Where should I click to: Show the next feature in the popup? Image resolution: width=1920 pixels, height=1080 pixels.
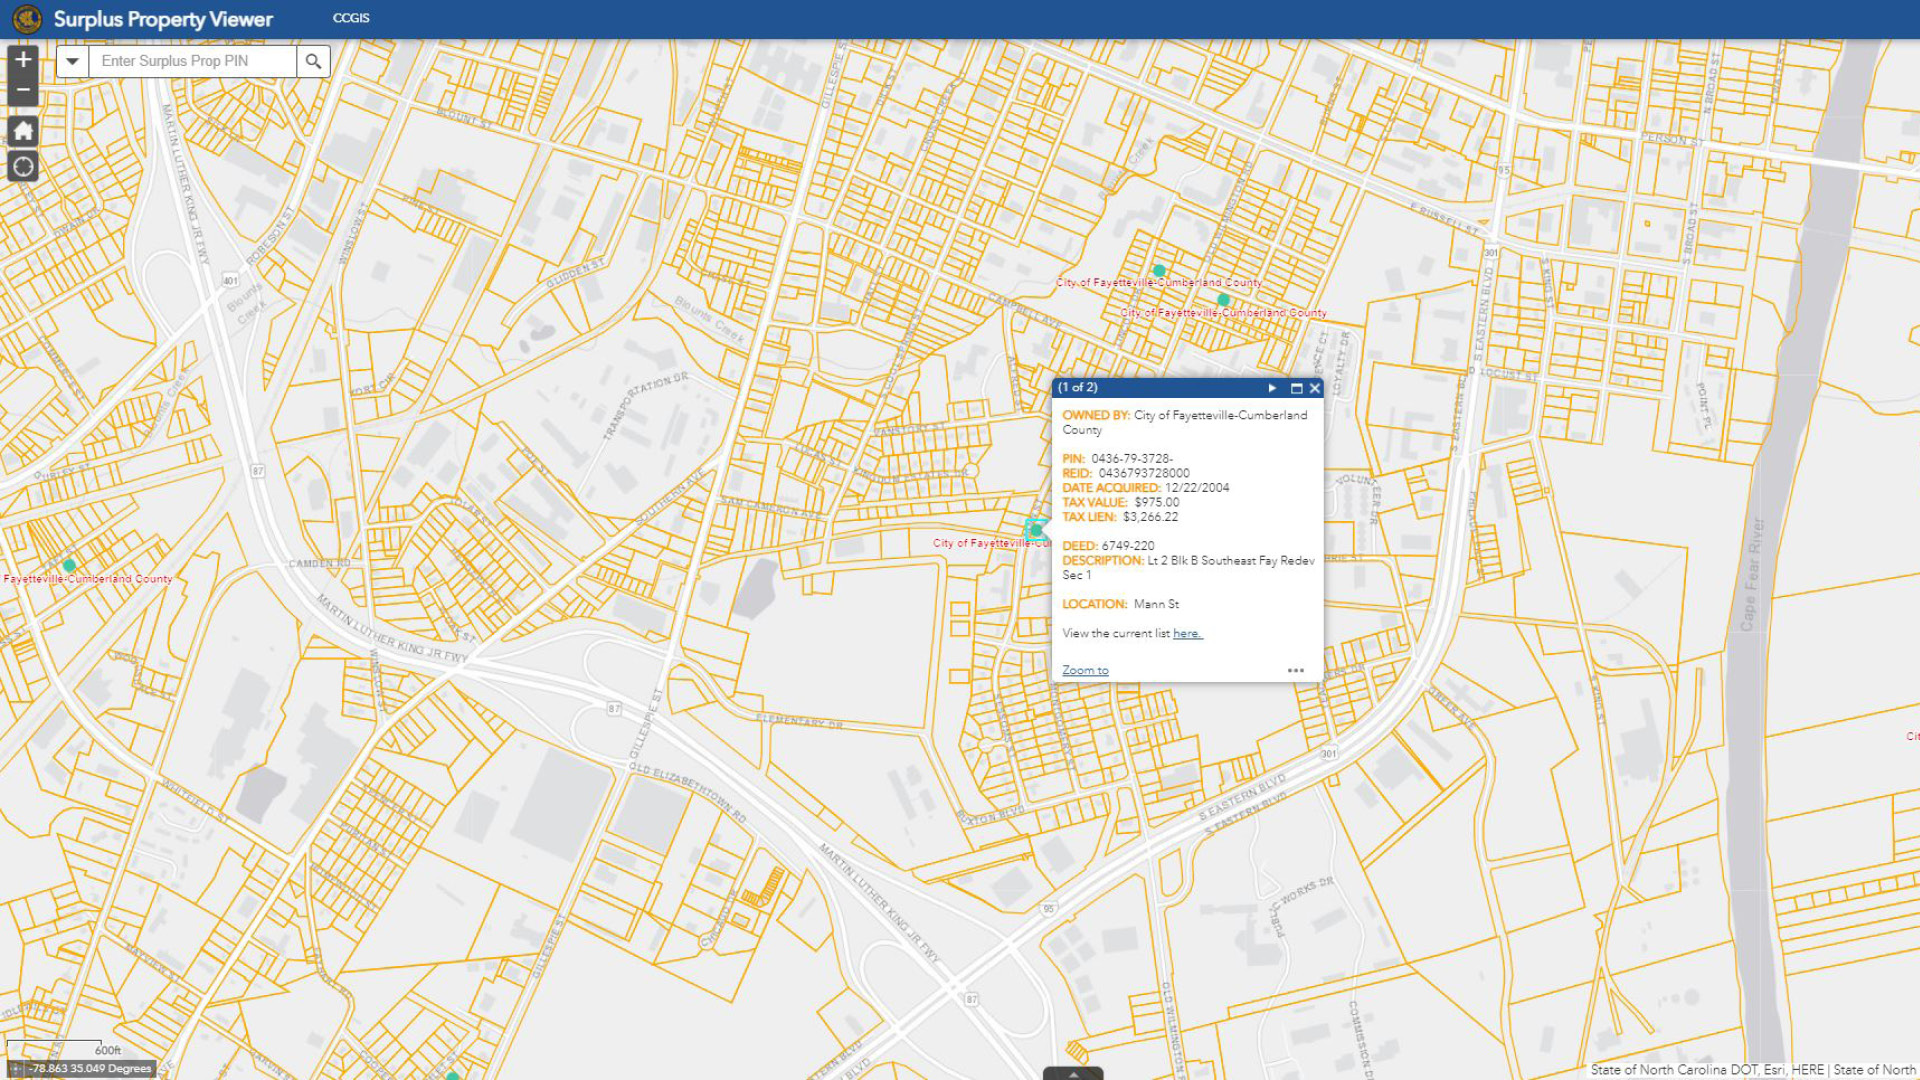click(x=1272, y=388)
